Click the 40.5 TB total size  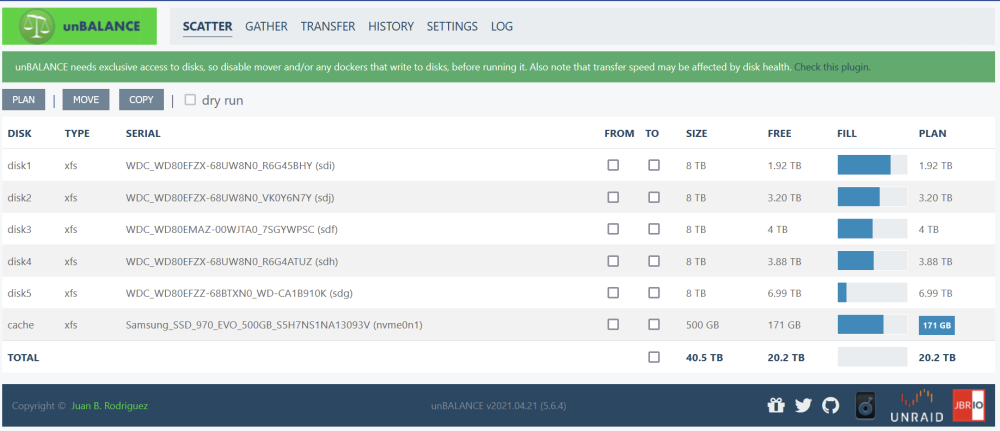(705, 358)
